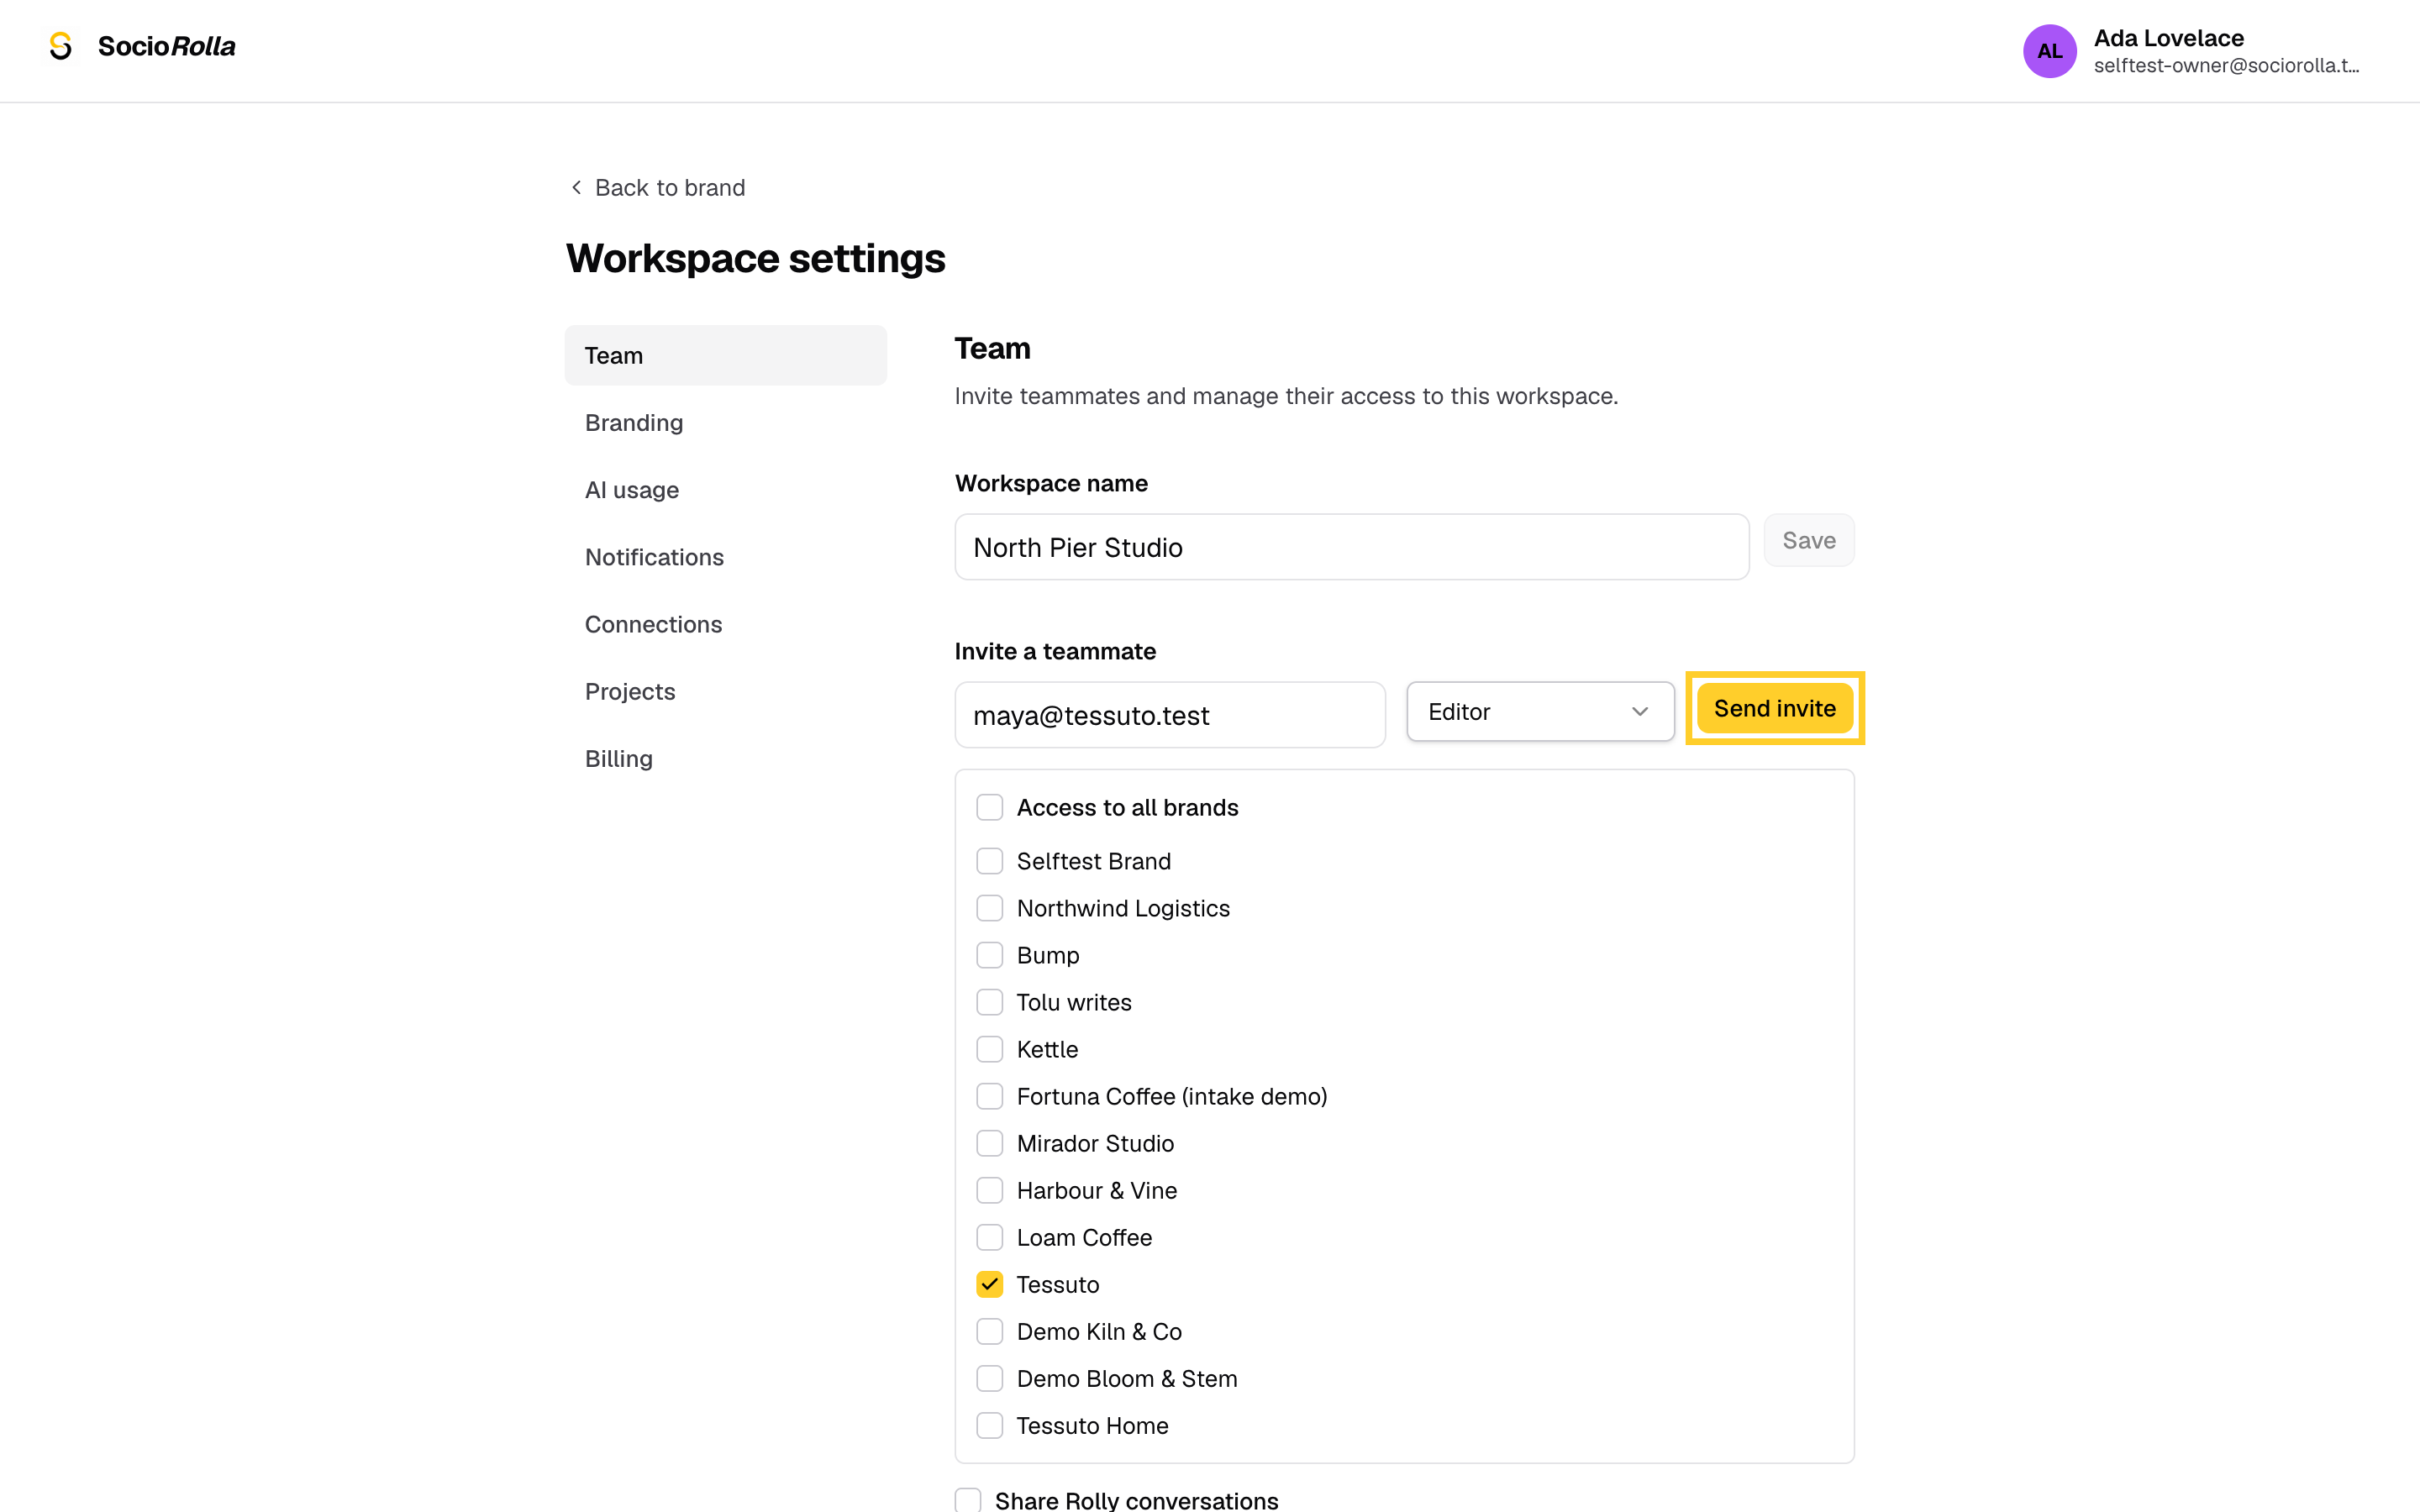Select the Notifications section
This screenshot has width=2420, height=1512.
pyautogui.click(x=725, y=557)
